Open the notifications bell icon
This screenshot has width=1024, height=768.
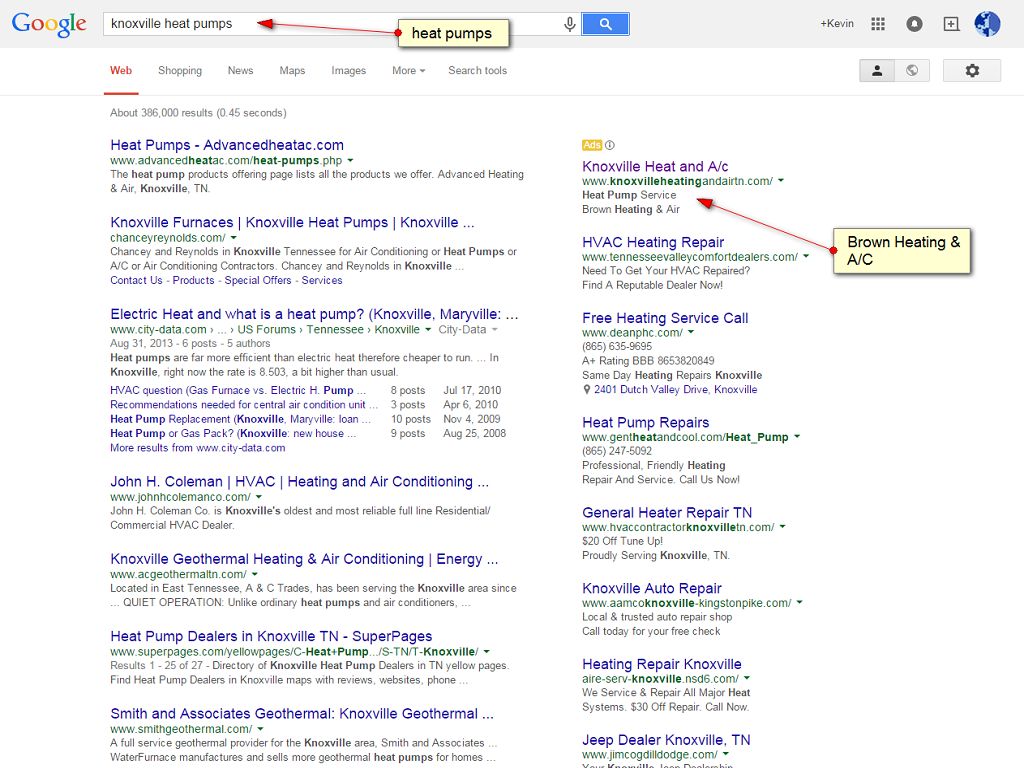pos(914,24)
